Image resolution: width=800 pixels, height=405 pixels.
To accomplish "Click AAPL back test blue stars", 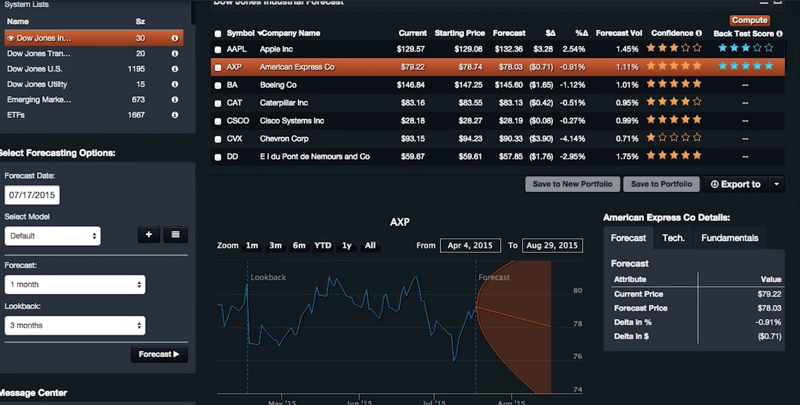I will [745, 48].
